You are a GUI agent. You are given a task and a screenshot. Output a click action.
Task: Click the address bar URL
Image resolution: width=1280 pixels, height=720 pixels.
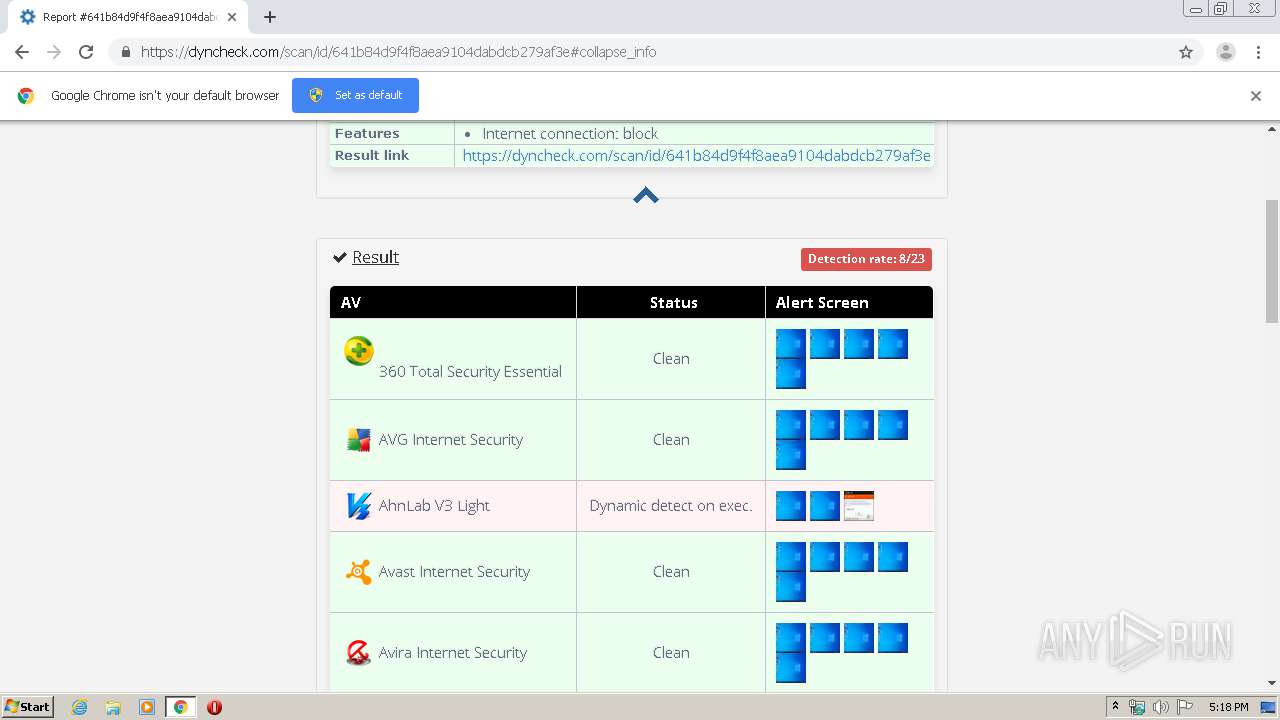click(x=398, y=52)
